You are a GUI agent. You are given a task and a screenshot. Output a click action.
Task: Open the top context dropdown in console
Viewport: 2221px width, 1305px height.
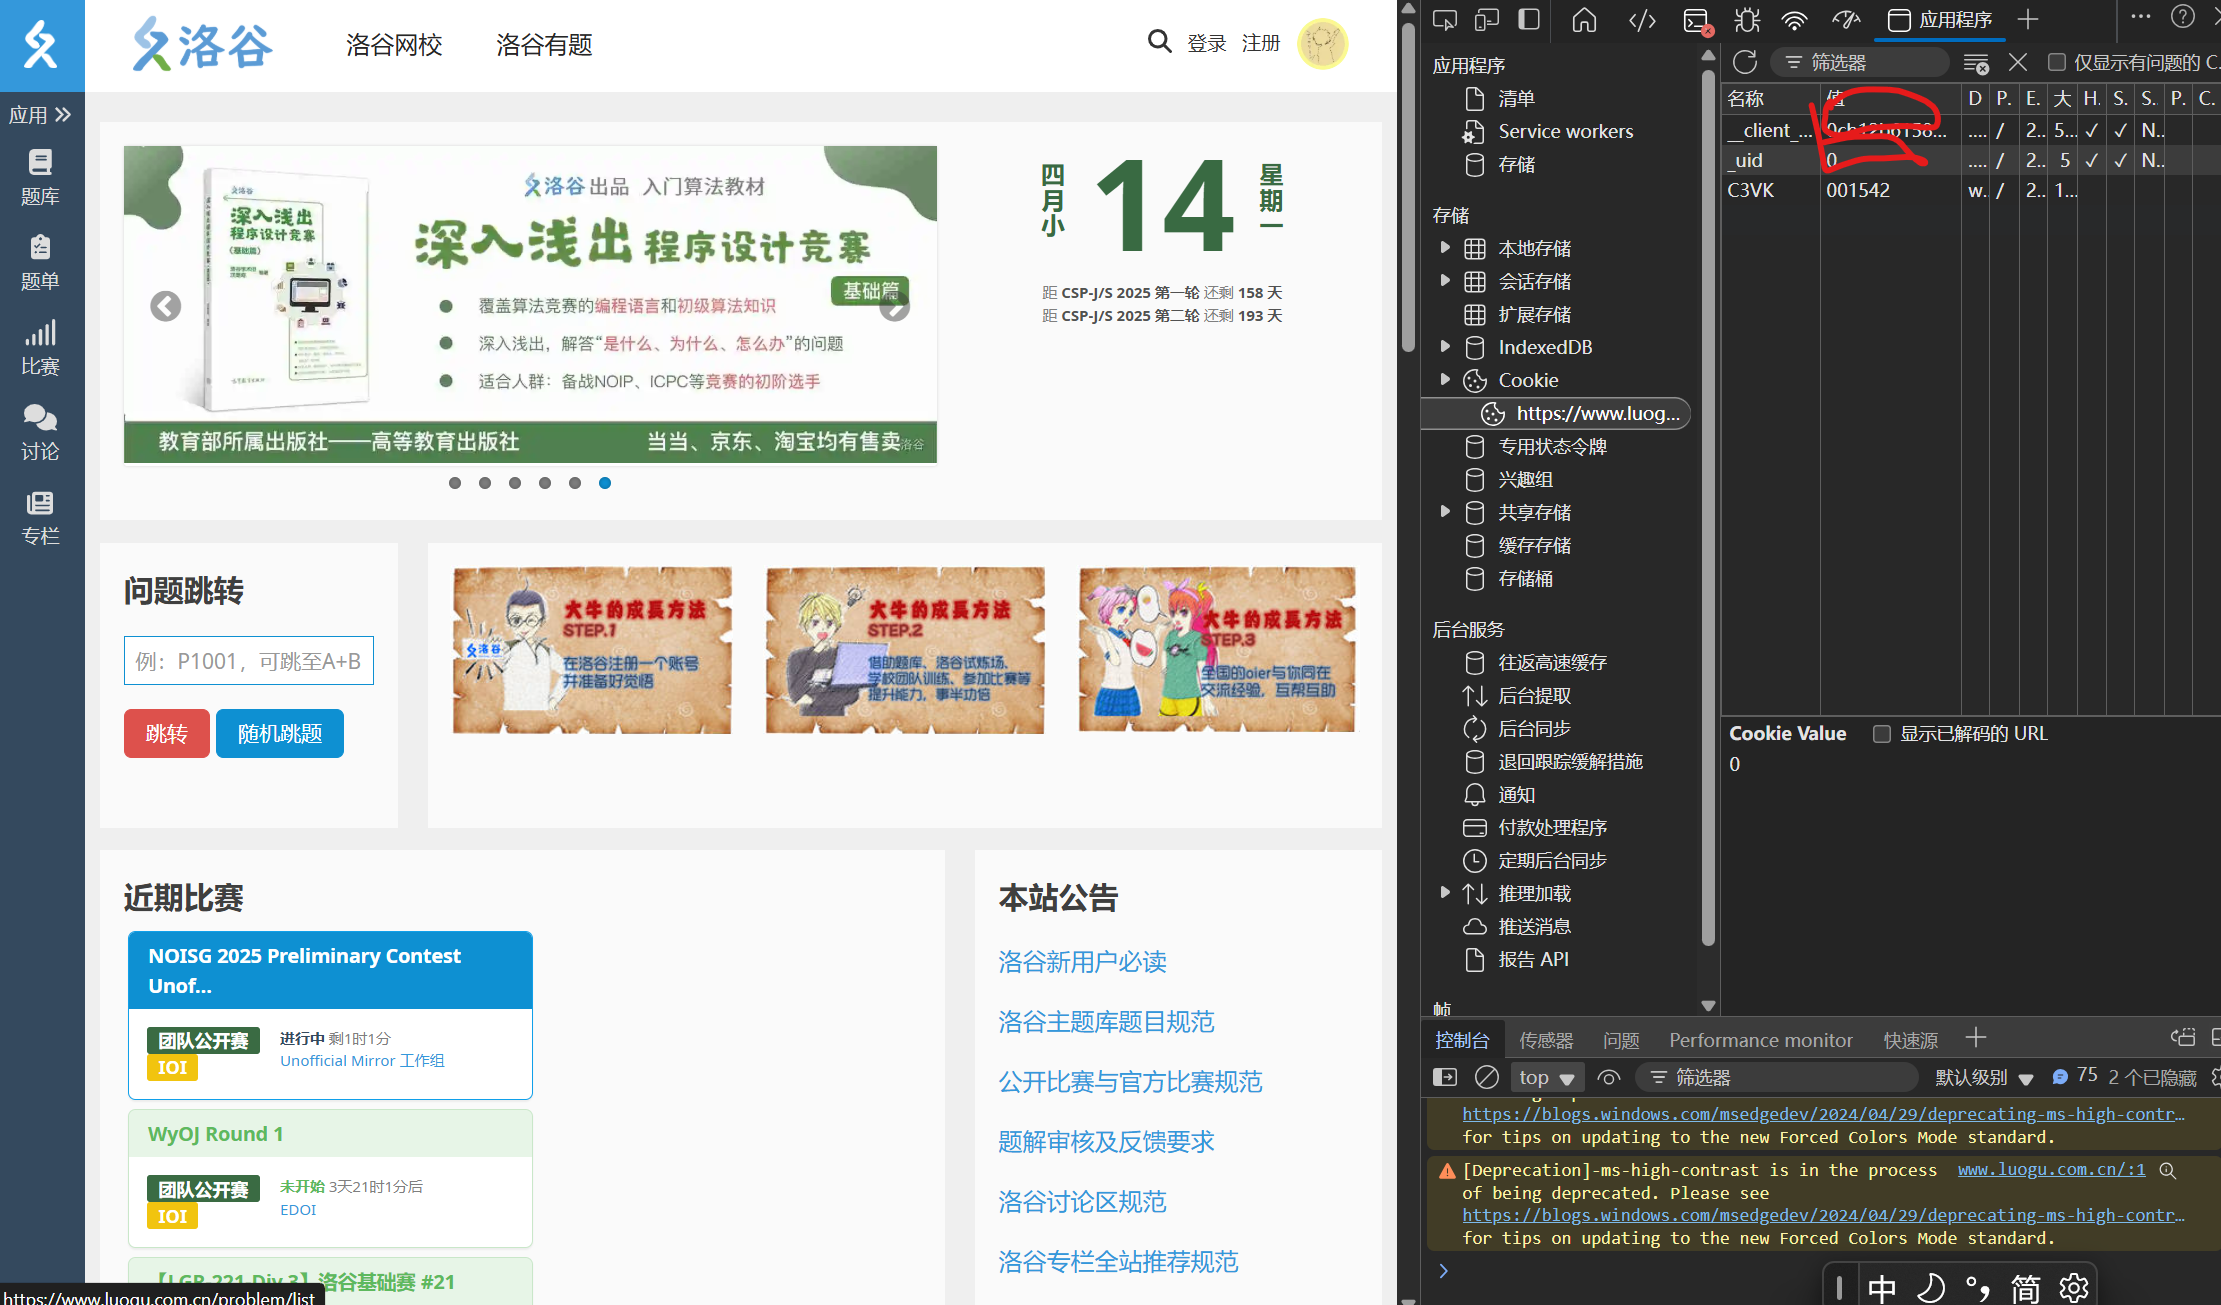[1546, 1077]
